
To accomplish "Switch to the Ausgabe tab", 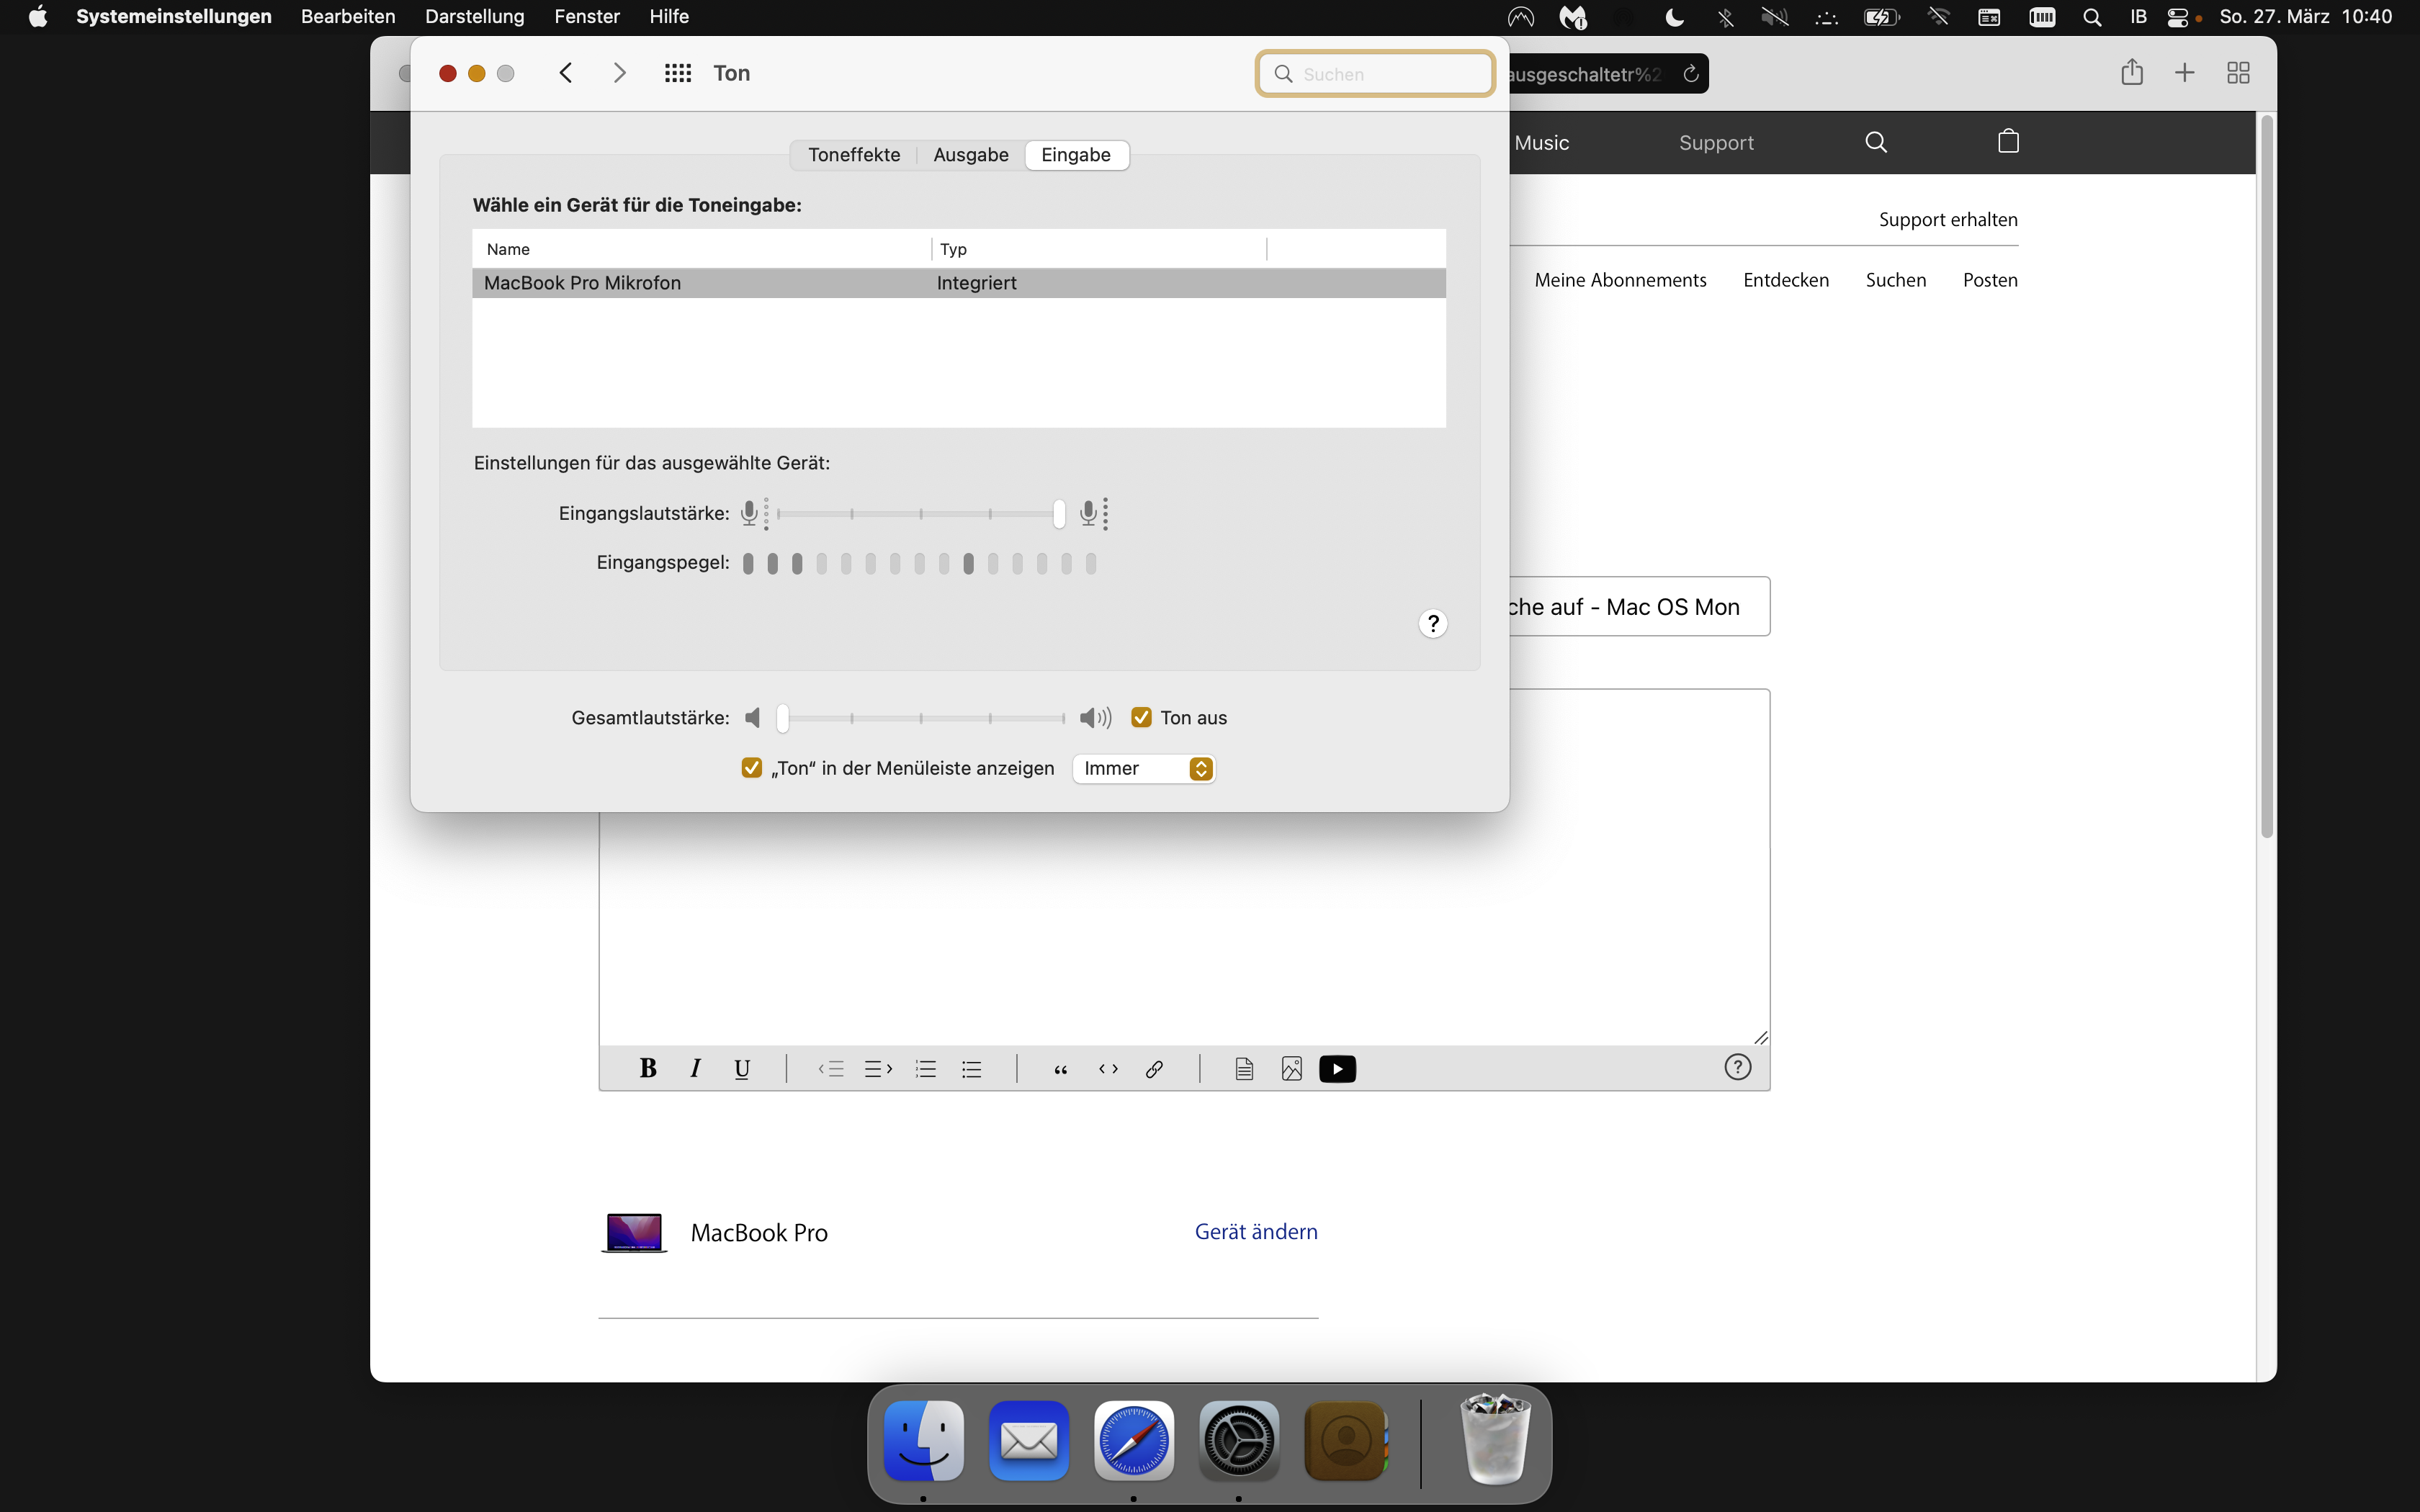I will [x=970, y=155].
